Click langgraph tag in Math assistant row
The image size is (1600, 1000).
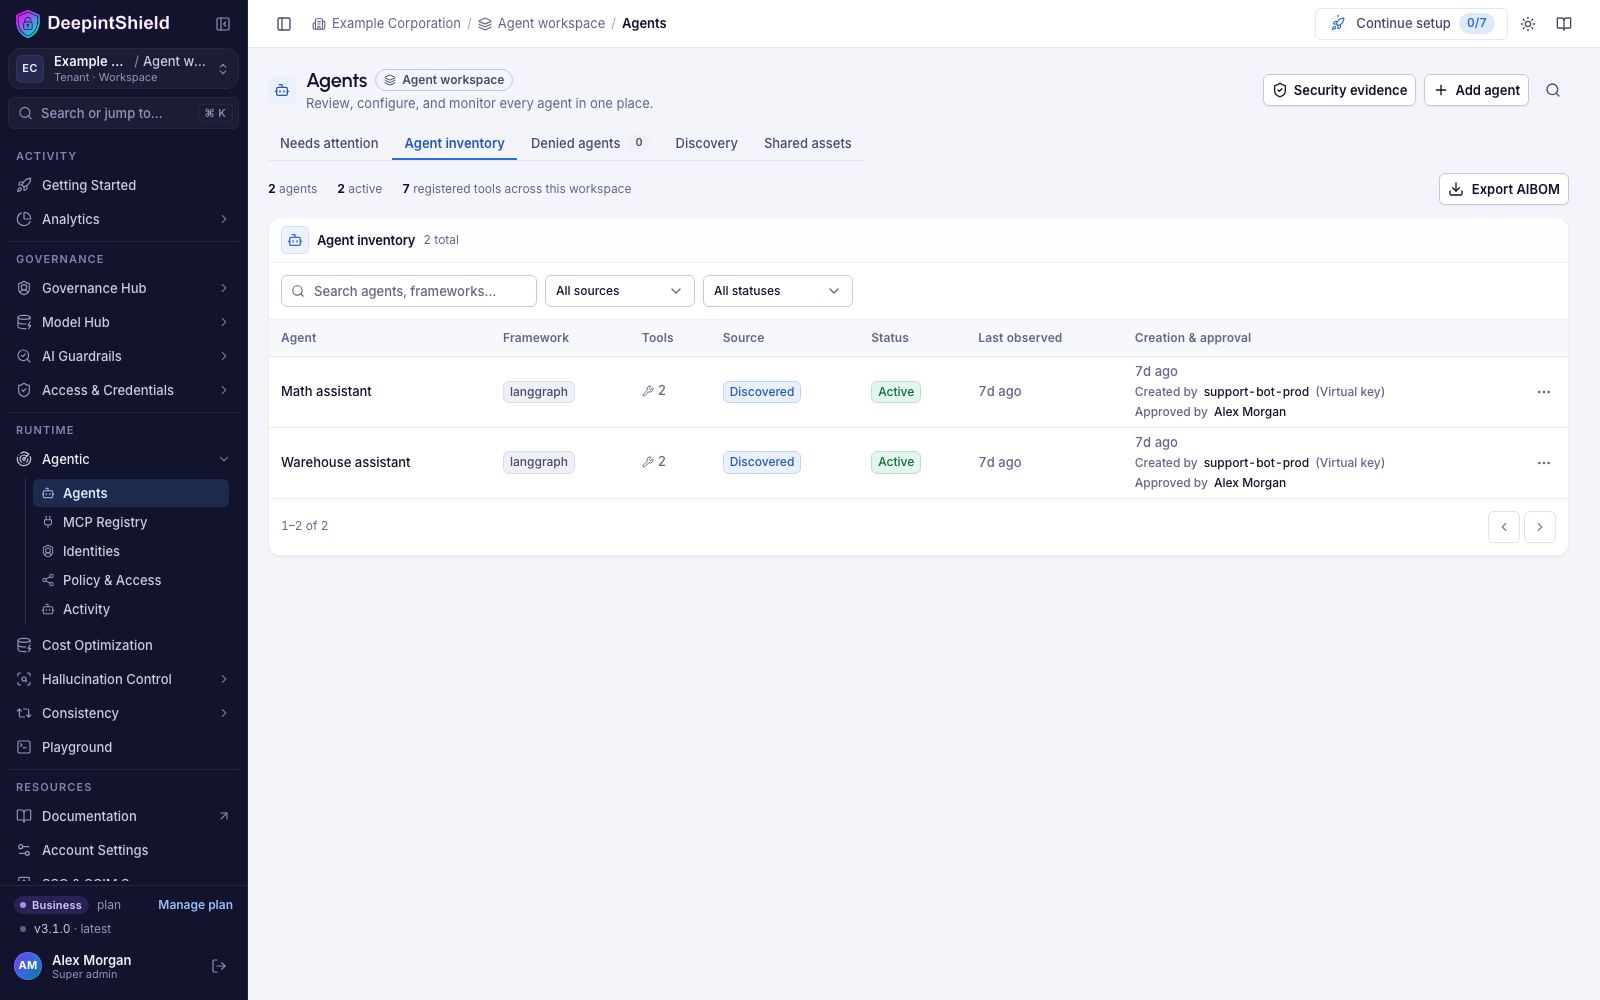[539, 392]
